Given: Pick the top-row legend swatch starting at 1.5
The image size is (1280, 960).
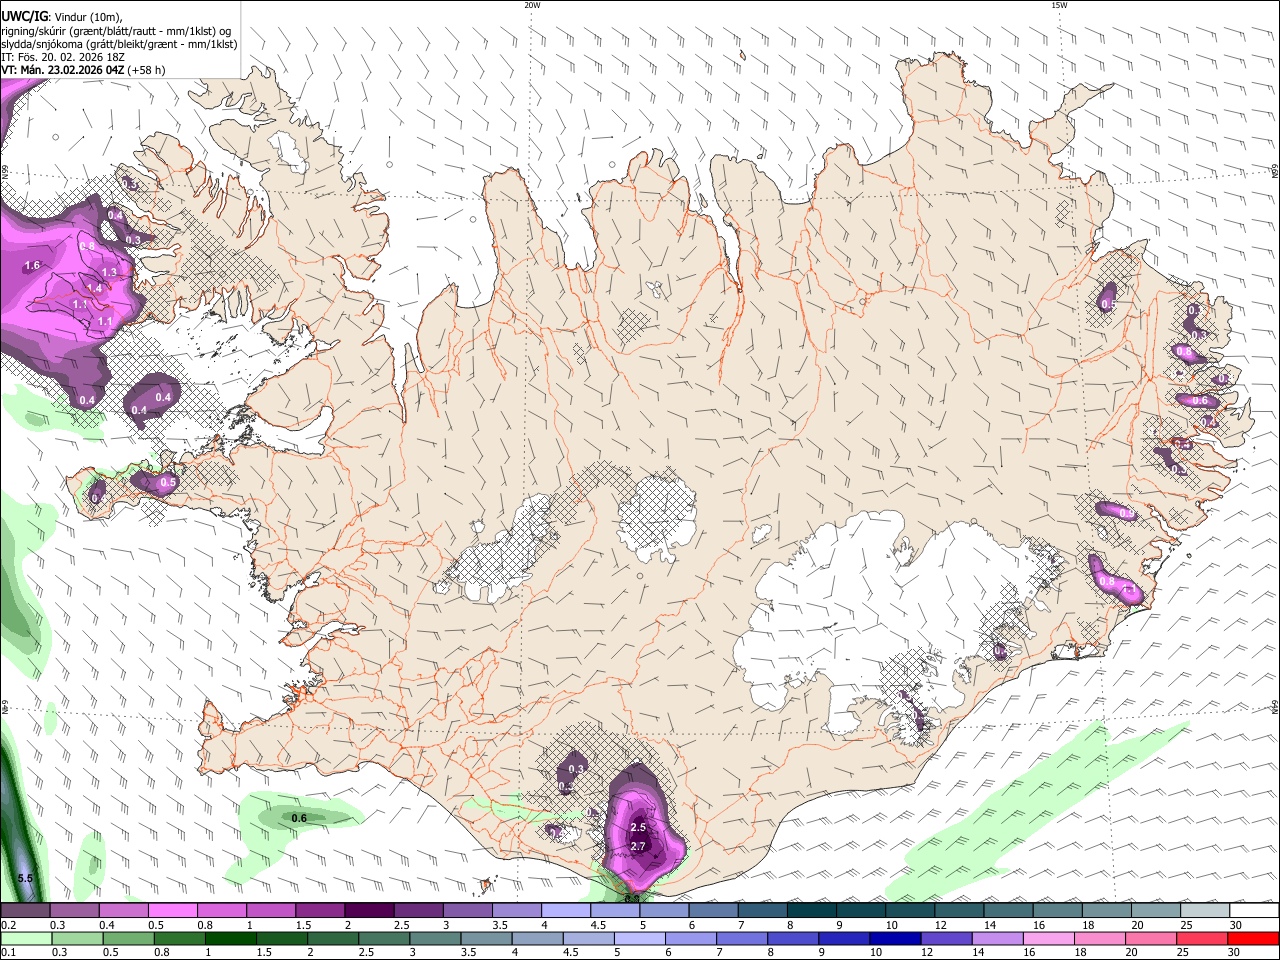Looking at the screenshot, I should click(319, 911).
